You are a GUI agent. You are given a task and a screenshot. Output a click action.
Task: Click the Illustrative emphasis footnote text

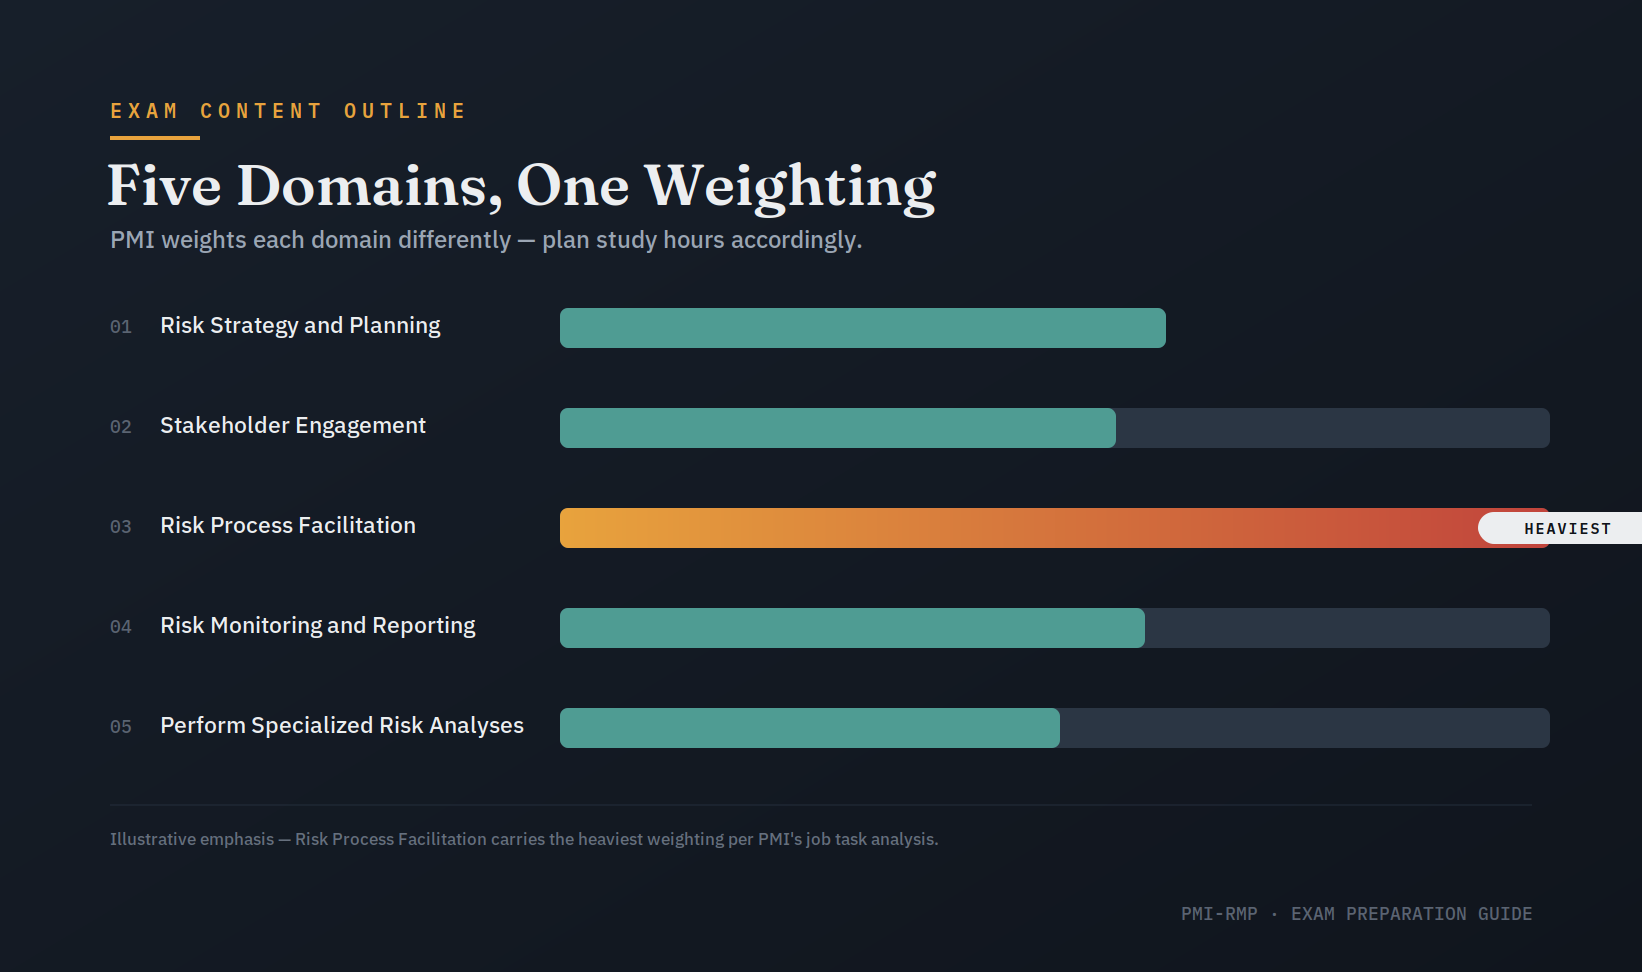524,839
